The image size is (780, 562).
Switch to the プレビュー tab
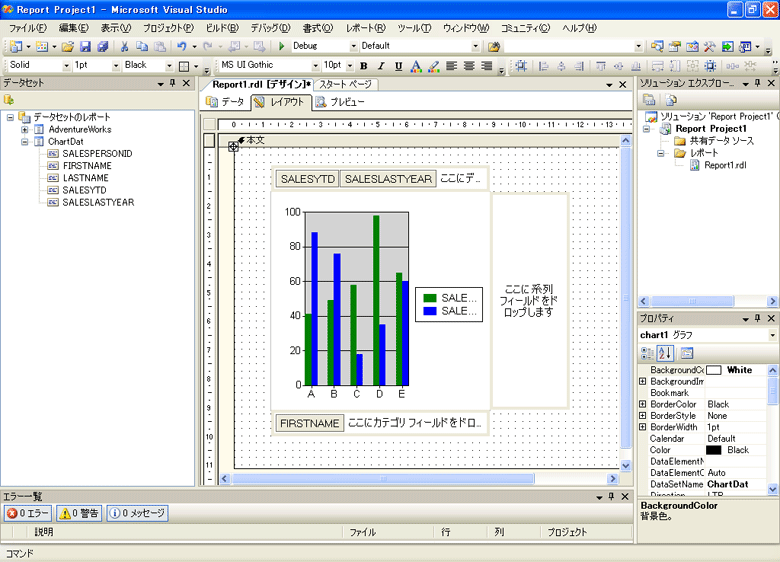(x=340, y=102)
